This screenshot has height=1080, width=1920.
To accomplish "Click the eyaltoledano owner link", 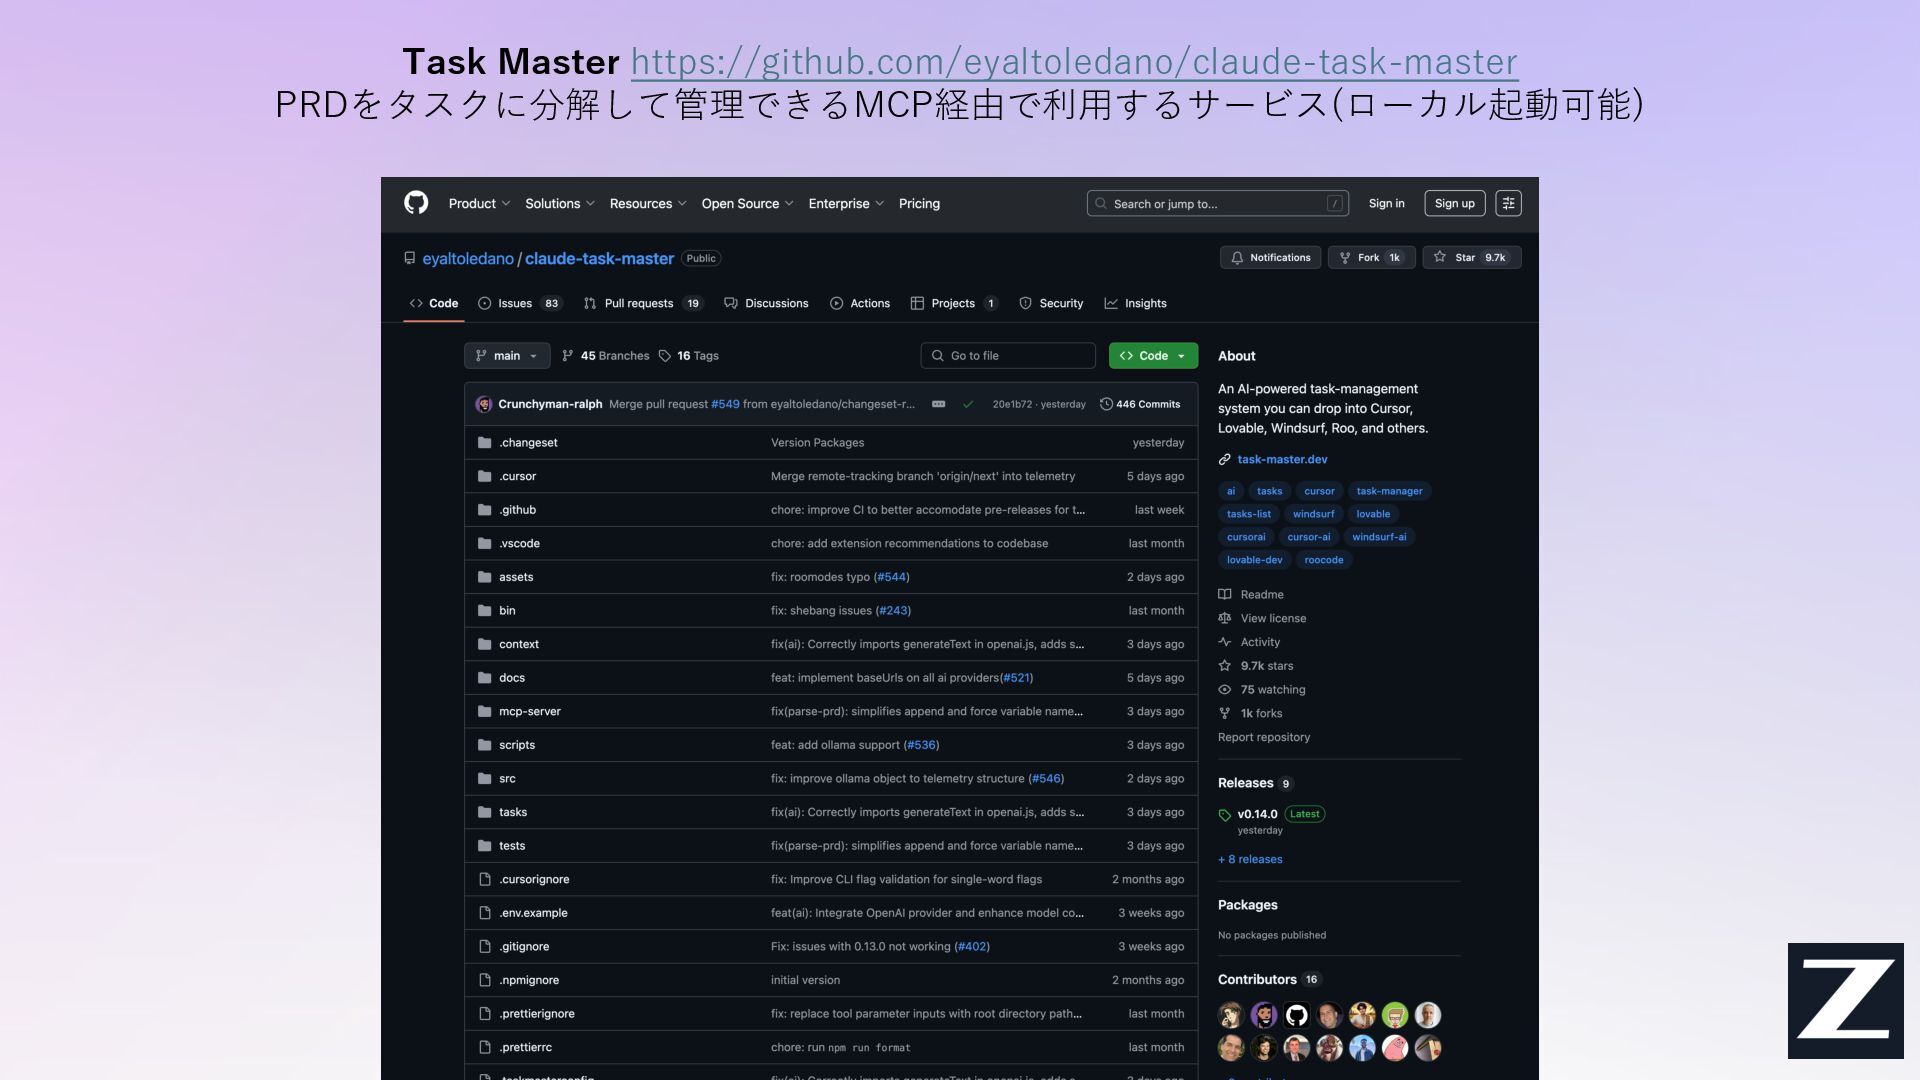I will click(468, 258).
